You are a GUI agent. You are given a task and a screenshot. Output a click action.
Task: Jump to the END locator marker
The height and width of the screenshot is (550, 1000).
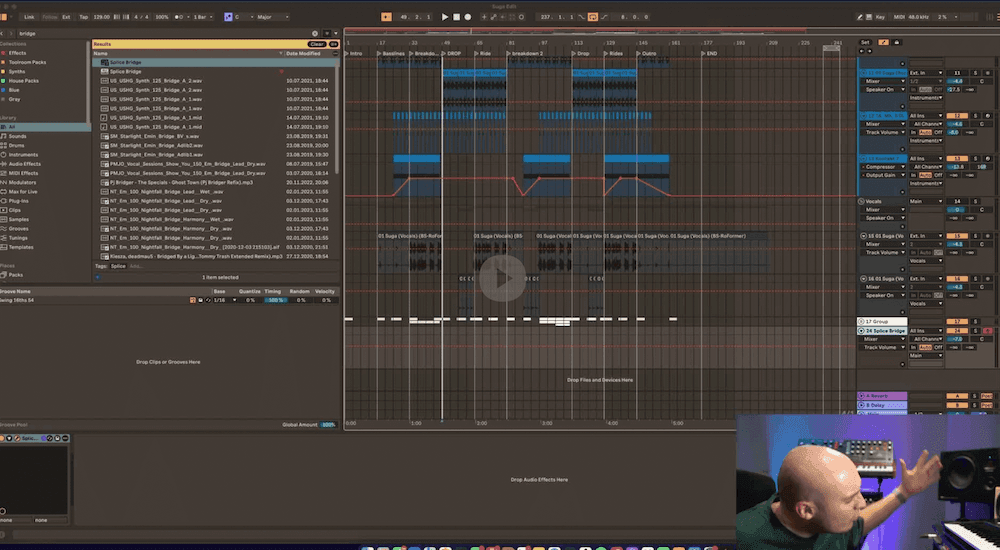(x=709, y=54)
